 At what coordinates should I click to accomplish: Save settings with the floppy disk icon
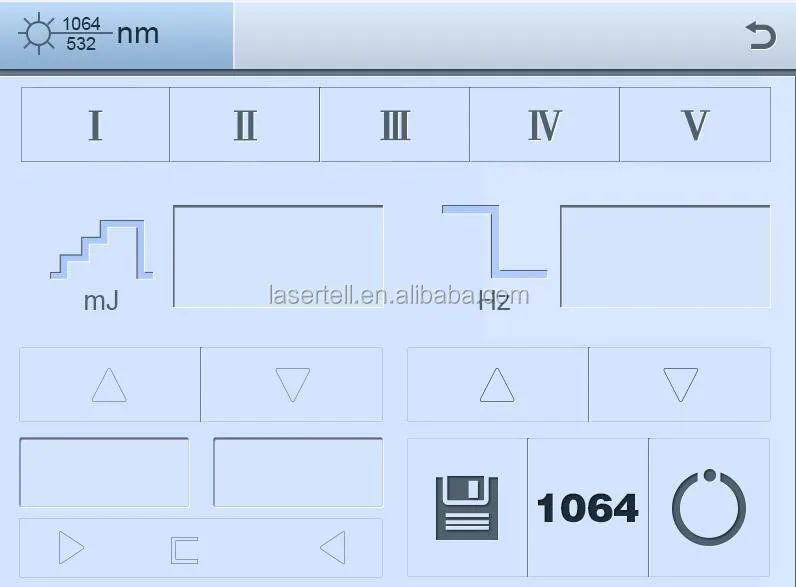(467, 508)
